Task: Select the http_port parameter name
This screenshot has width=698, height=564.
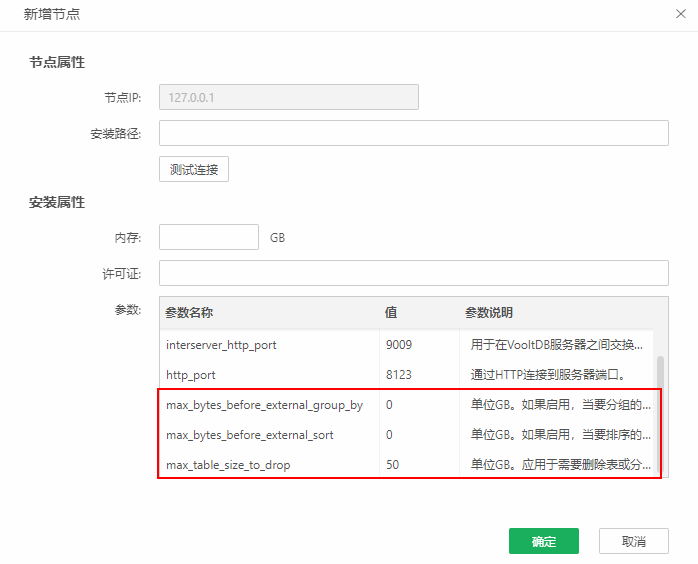Action: click(191, 375)
